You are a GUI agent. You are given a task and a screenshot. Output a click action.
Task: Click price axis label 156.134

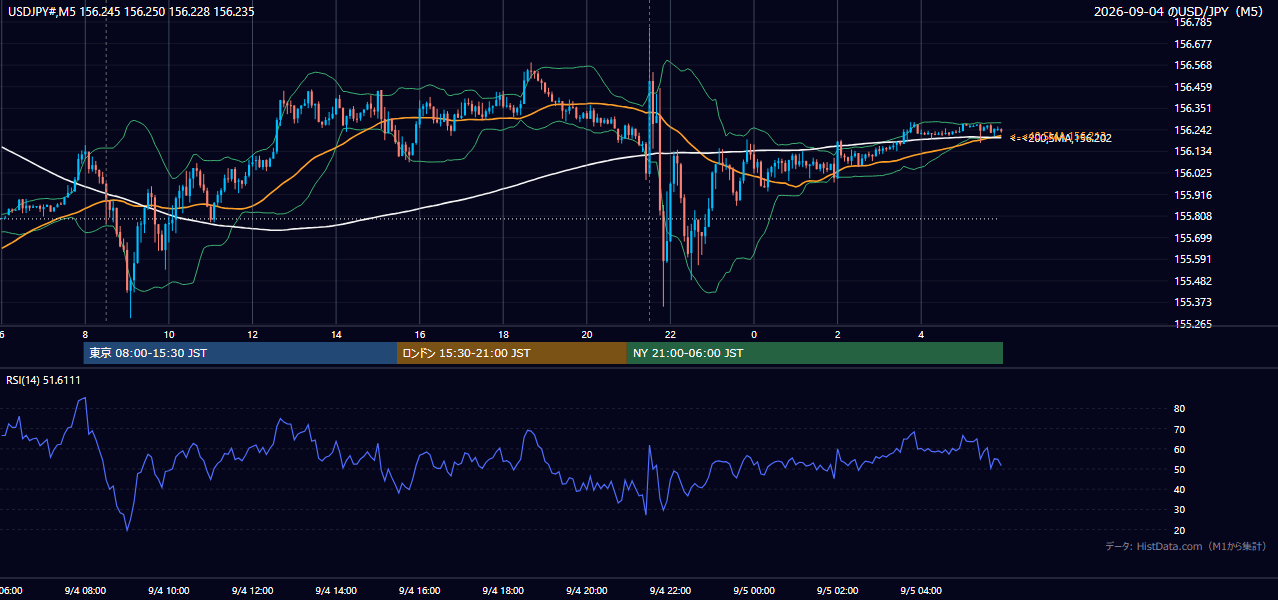(x=1192, y=151)
